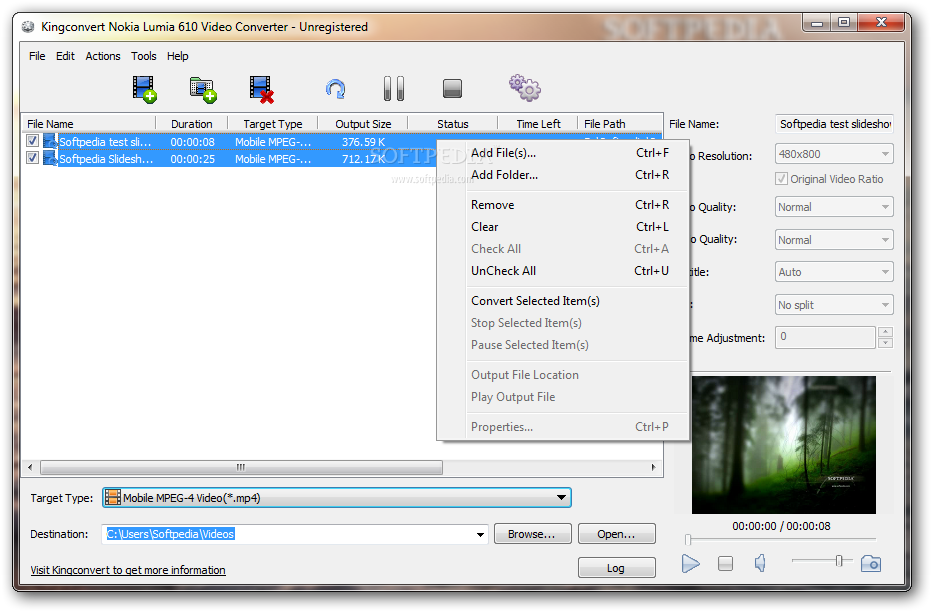This screenshot has width=932, height=612.
Task: Click the Status column header
Action: tap(453, 124)
